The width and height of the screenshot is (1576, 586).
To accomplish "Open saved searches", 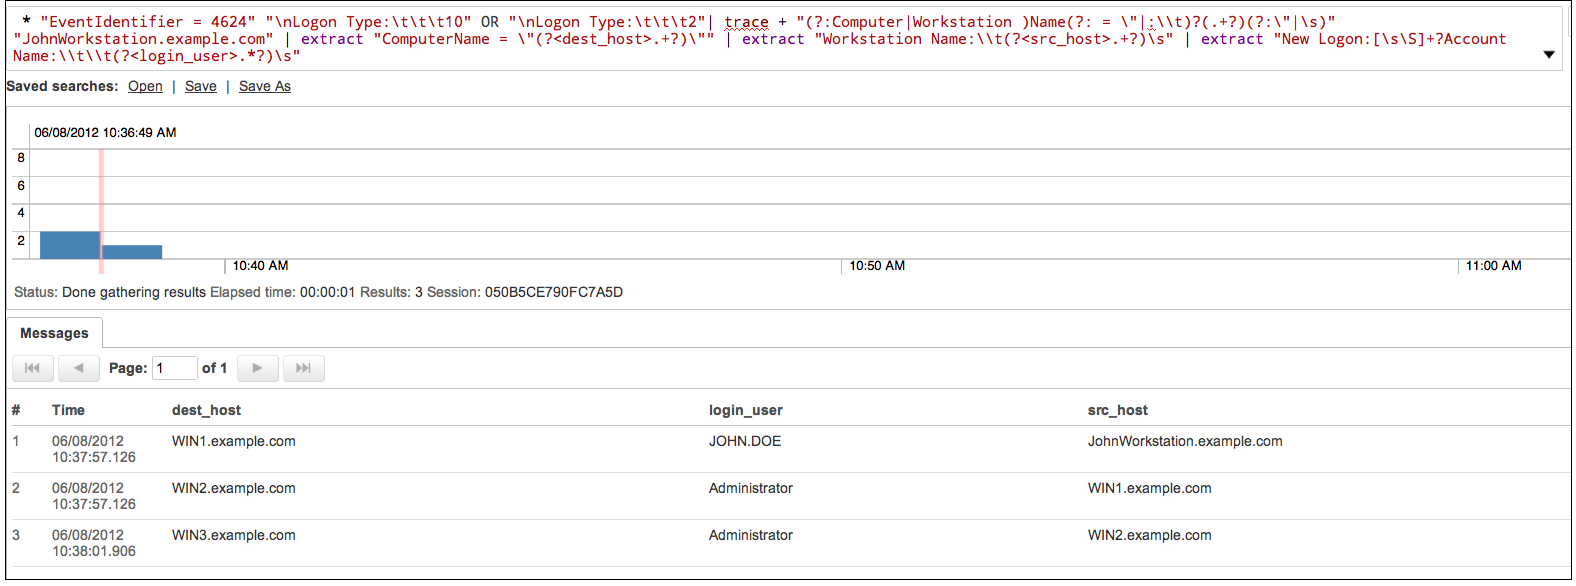I will point(145,87).
